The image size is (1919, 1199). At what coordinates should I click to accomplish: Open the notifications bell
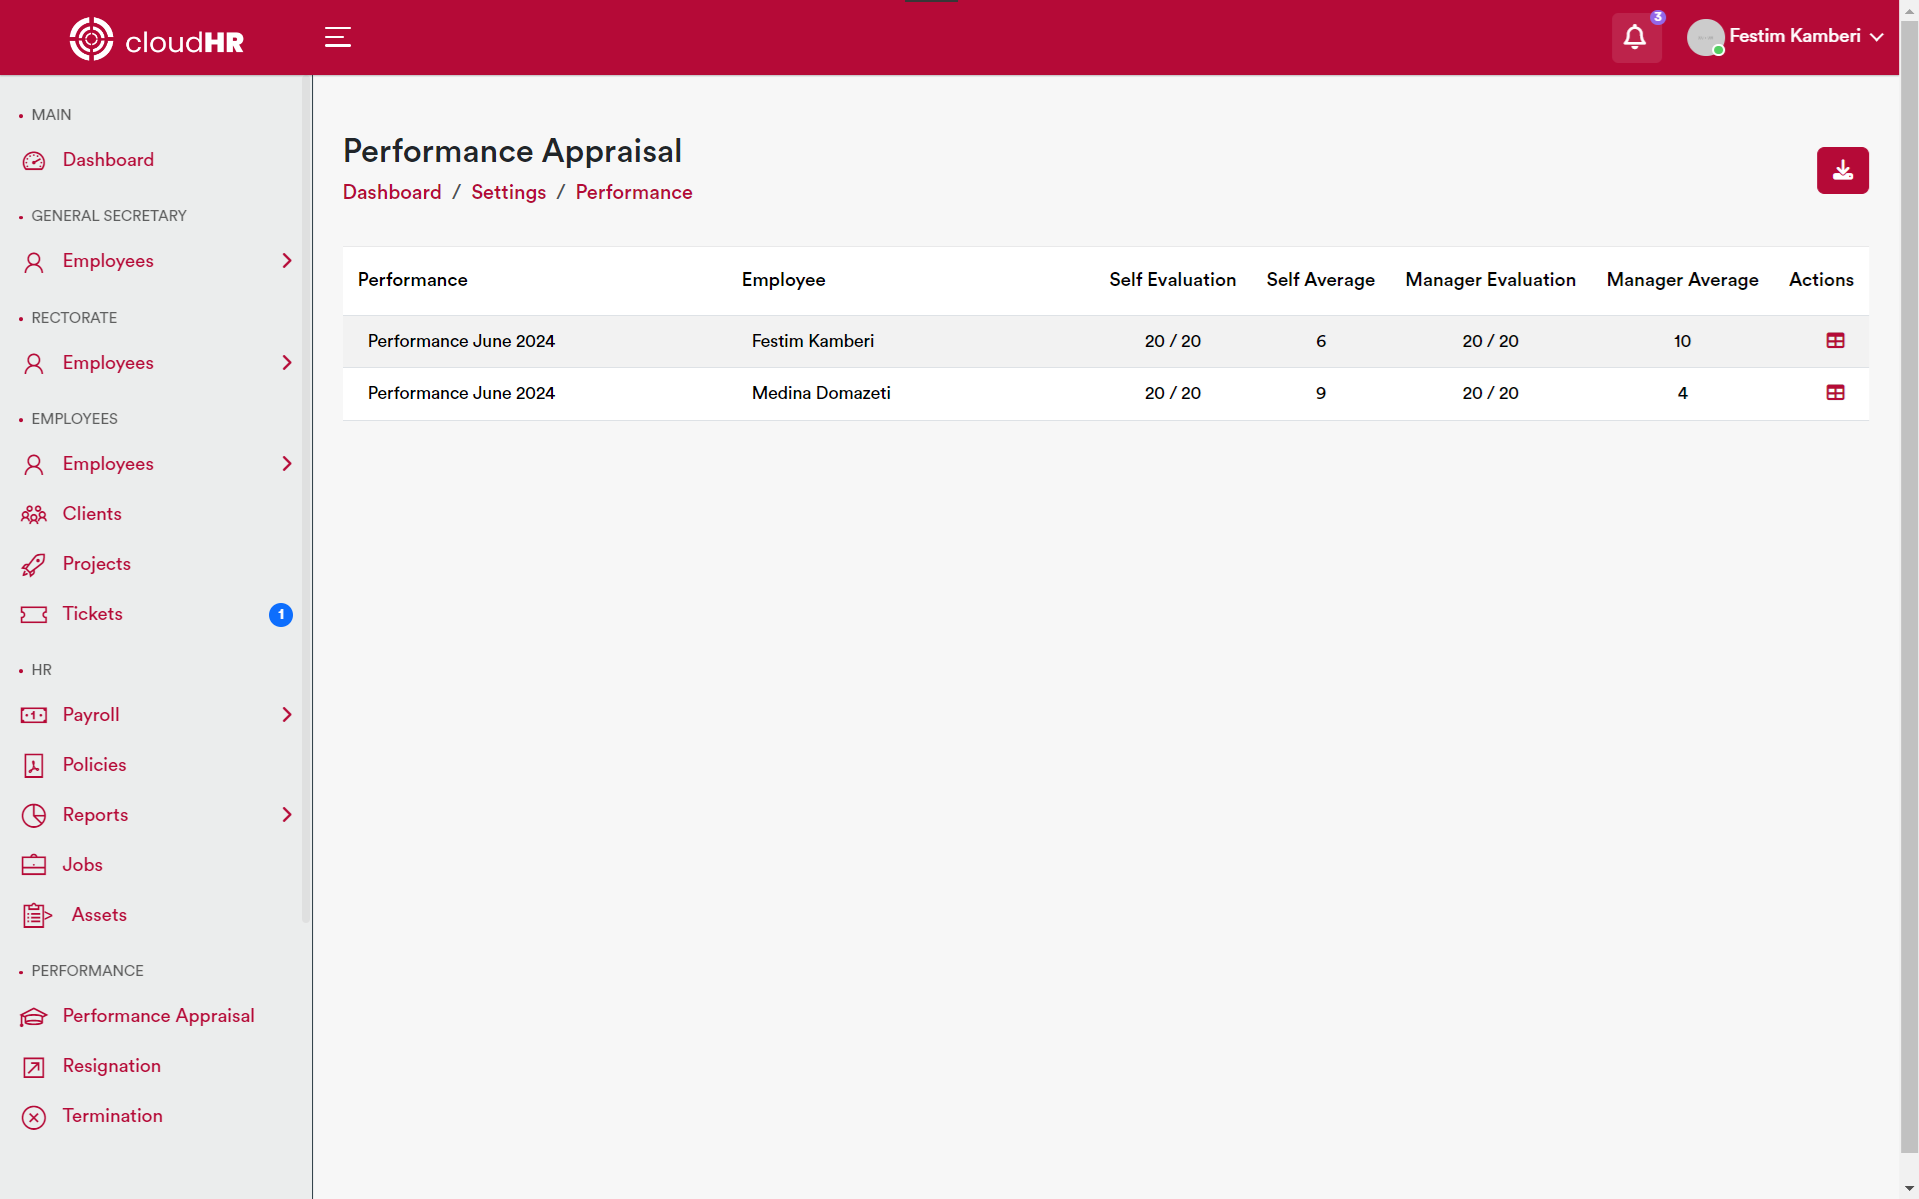click(x=1635, y=38)
